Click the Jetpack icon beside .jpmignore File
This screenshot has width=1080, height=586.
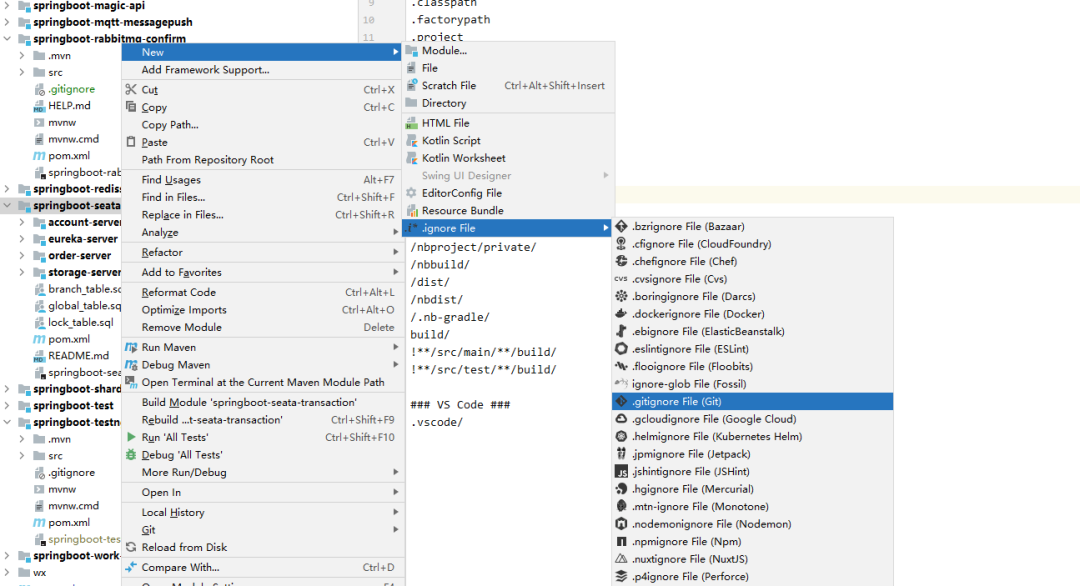click(621, 454)
